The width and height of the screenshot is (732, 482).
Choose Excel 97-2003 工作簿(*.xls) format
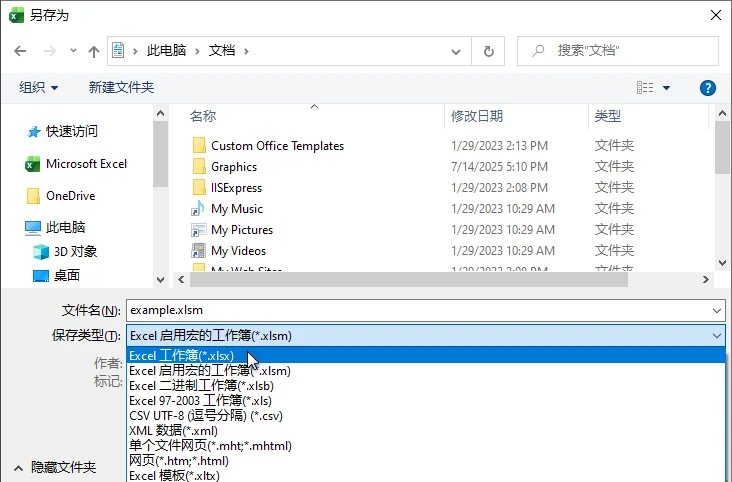(426, 401)
